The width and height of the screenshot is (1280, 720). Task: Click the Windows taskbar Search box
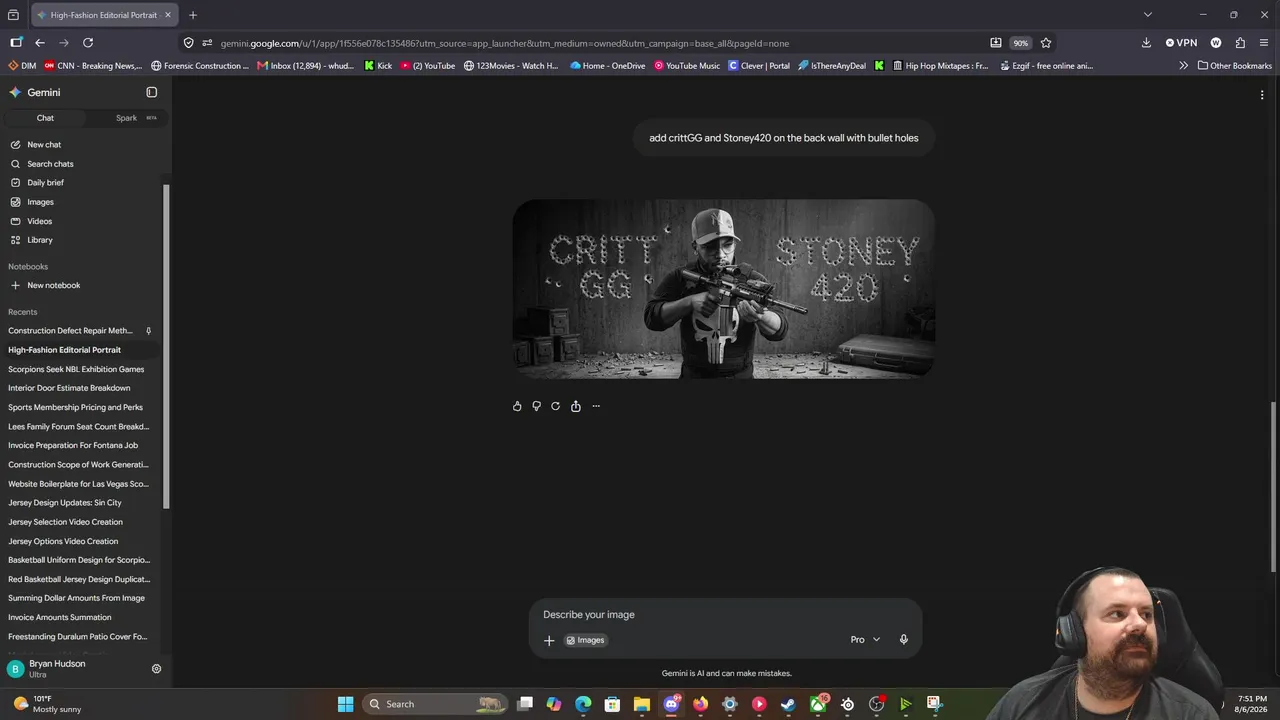(435, 704)
